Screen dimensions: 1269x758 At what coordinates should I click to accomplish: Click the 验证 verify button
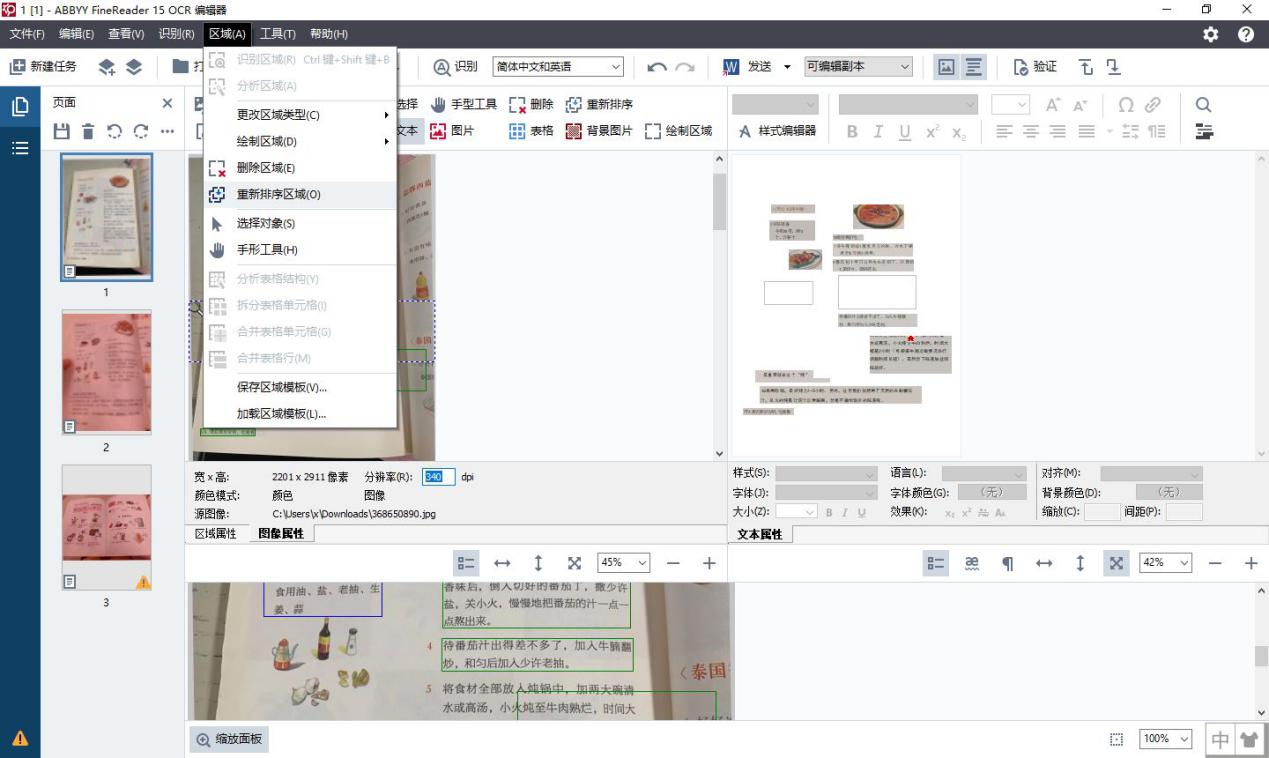[x=1035, y=67]
